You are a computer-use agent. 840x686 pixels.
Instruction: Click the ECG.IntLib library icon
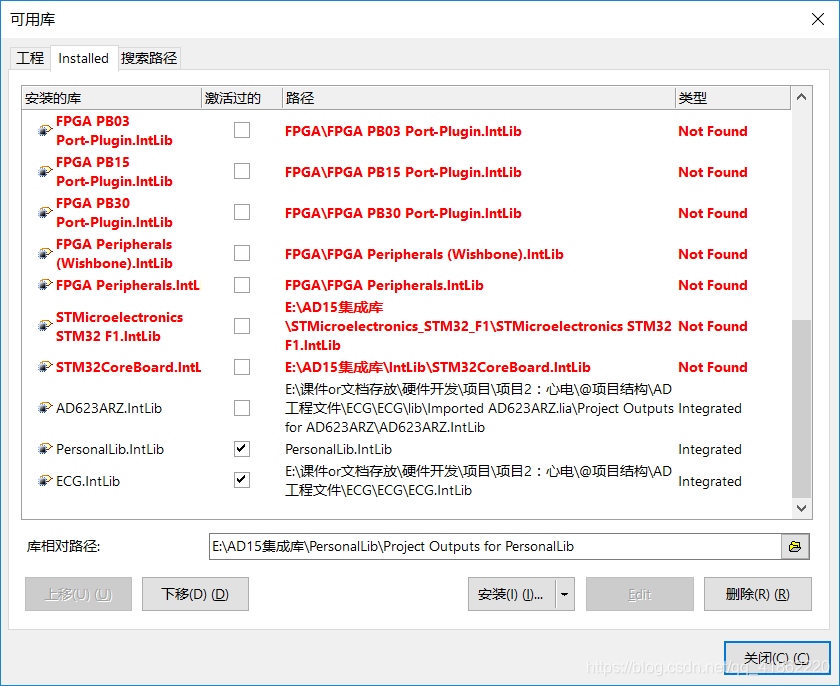tap(45, 481)
